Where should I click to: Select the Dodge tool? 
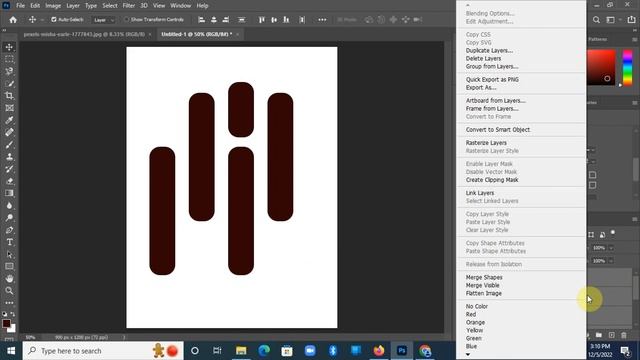click(9, 218)
